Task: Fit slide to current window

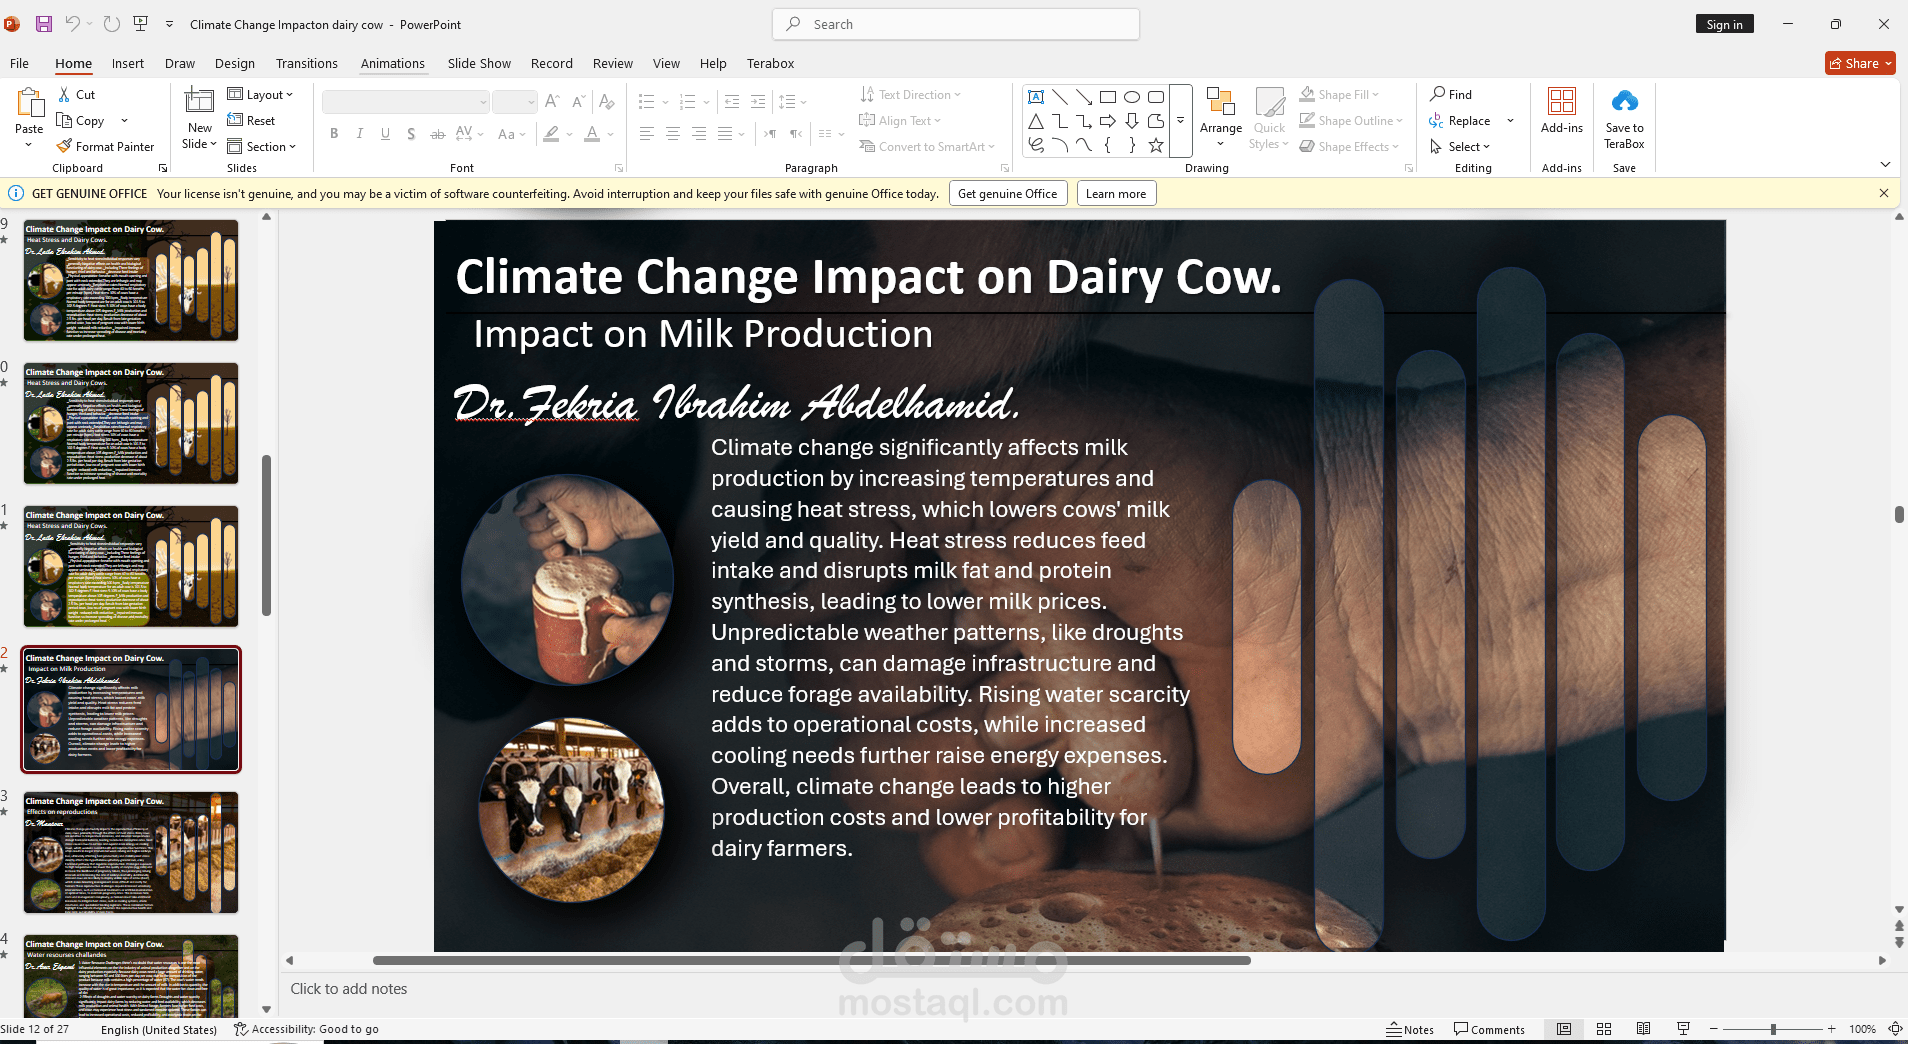Action: click(x=1895, y=1029)
